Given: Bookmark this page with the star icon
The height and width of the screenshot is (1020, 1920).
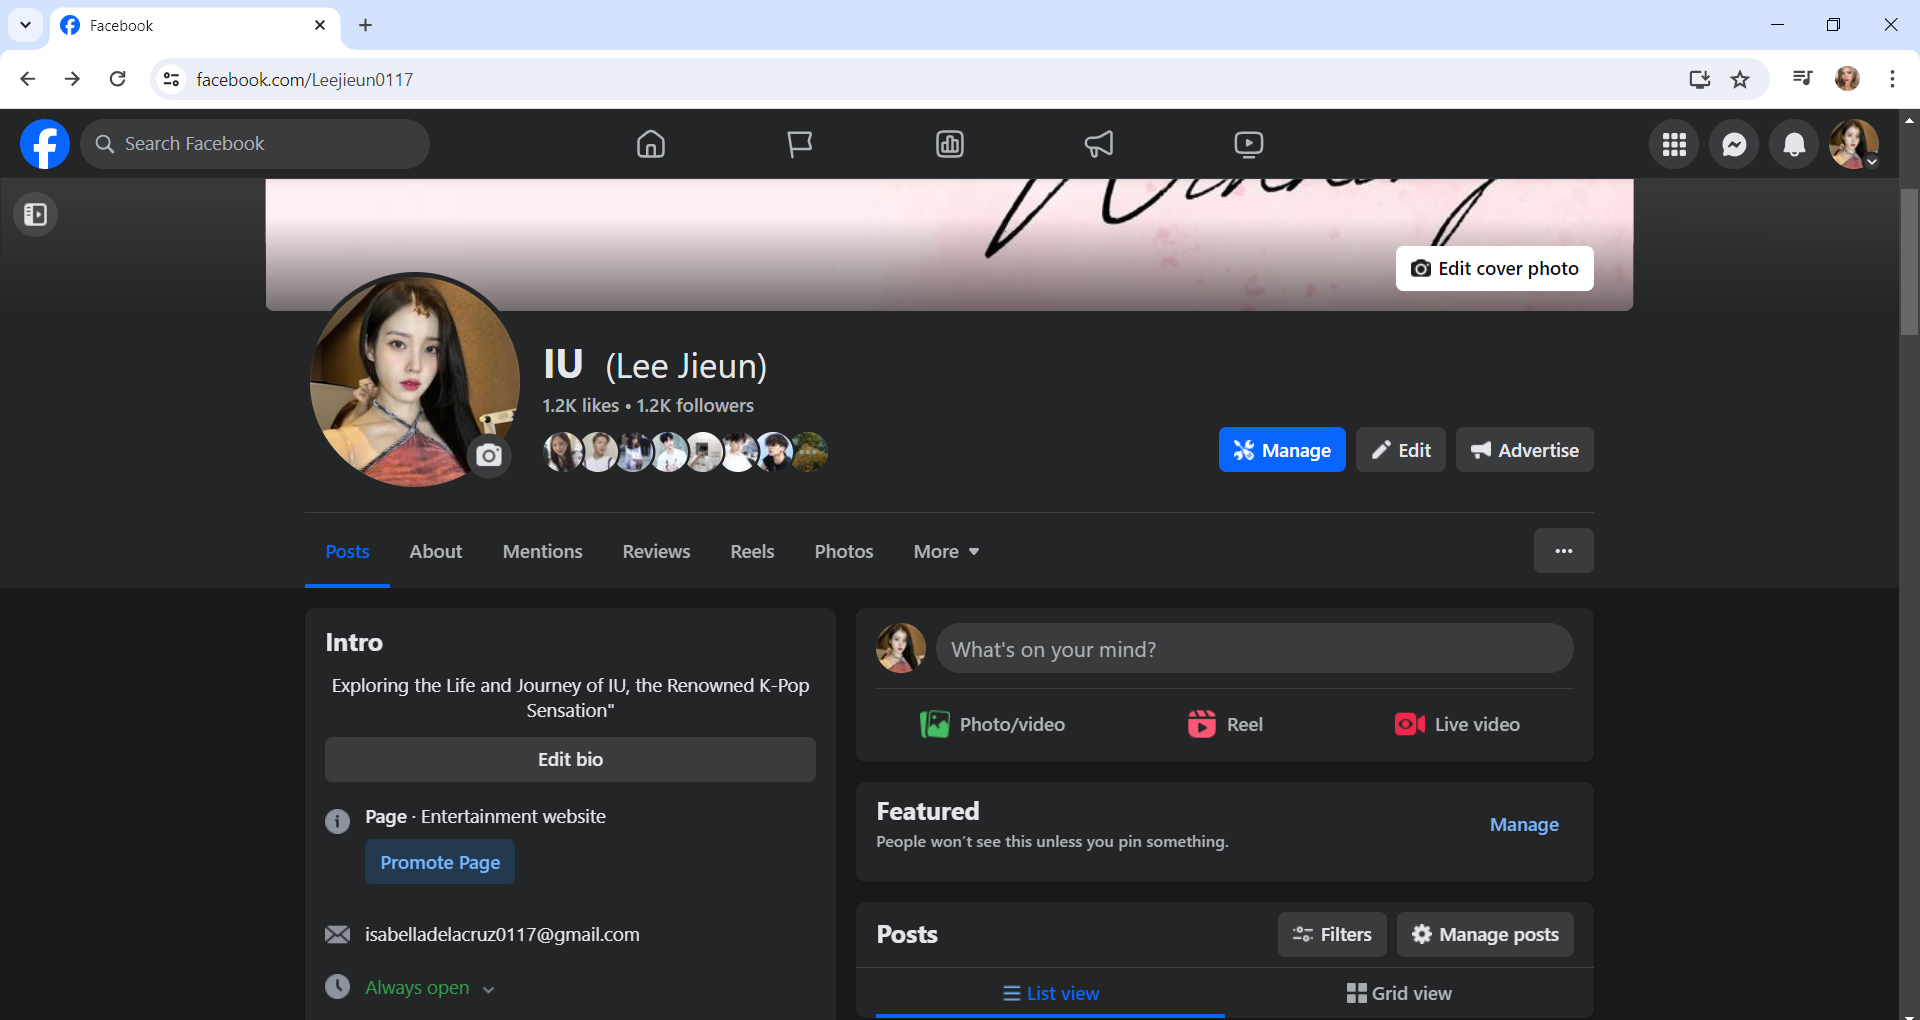Looking at the screenshot, I should coord(1741,79).
